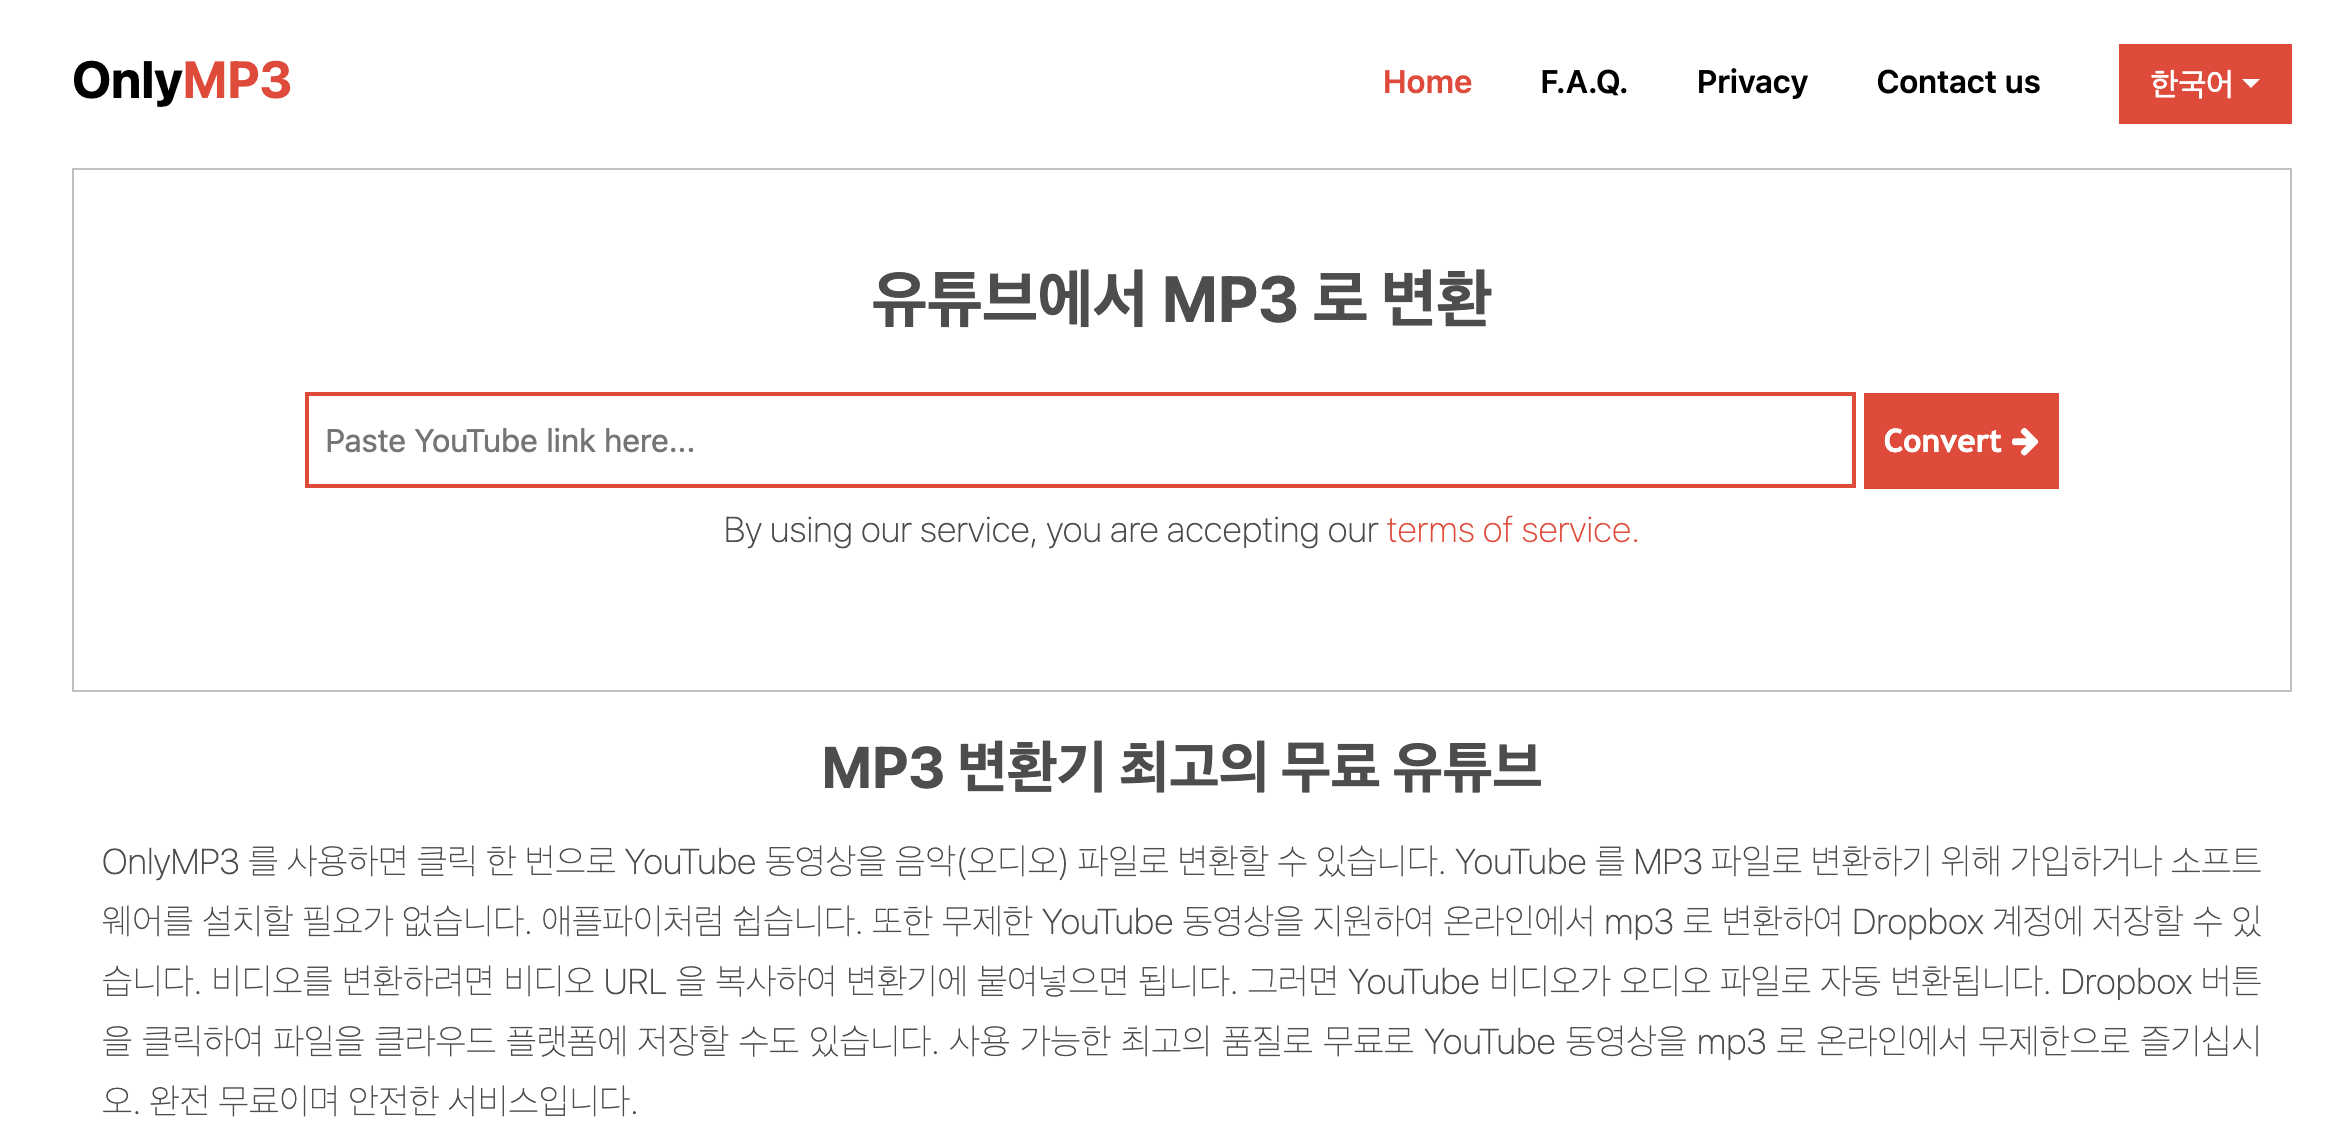Click the dropdown caret on the 한국어 button
The width and height of the screenshot is (2338, 1128).
tap(2253, 82)
